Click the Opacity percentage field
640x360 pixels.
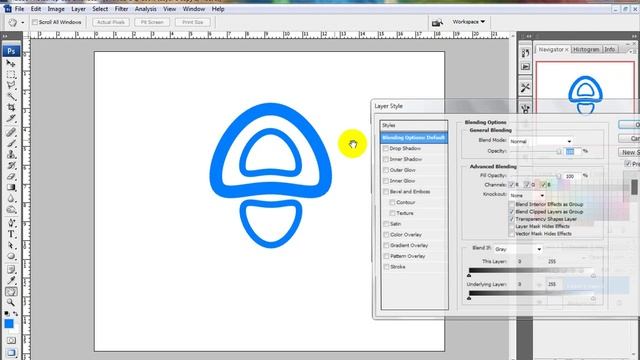coord(572,151)
